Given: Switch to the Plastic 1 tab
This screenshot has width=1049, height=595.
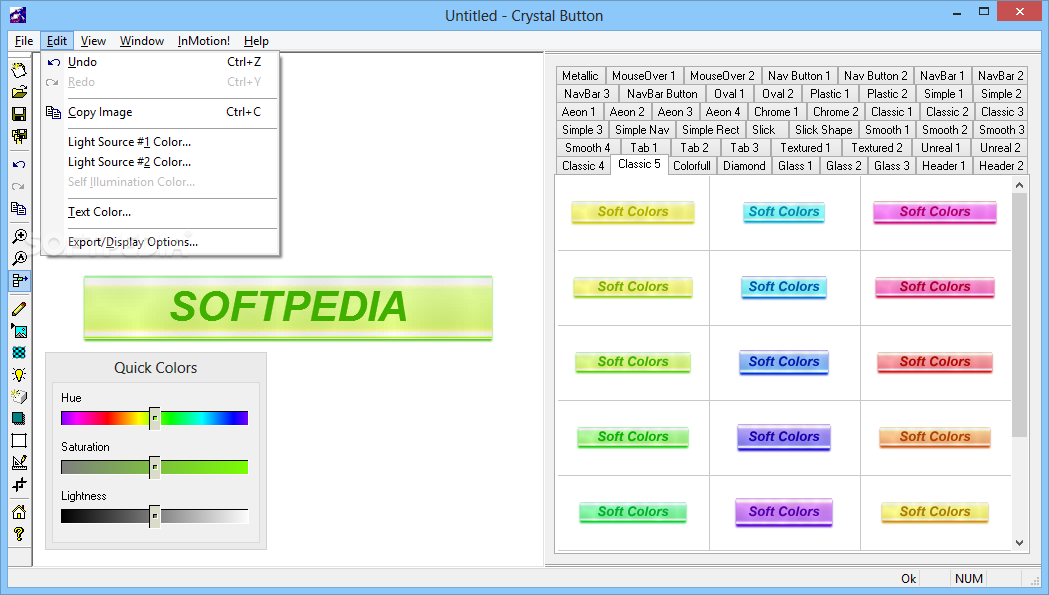Looking at the screenshot, I should click(830, 94).
